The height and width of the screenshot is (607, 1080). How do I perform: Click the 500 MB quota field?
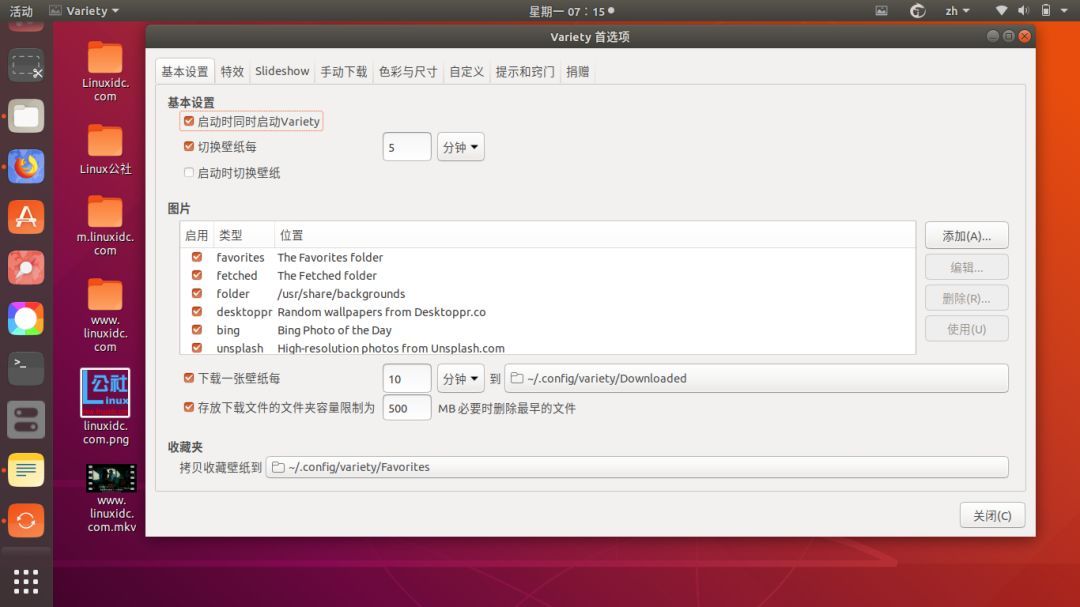coord(406,408)
